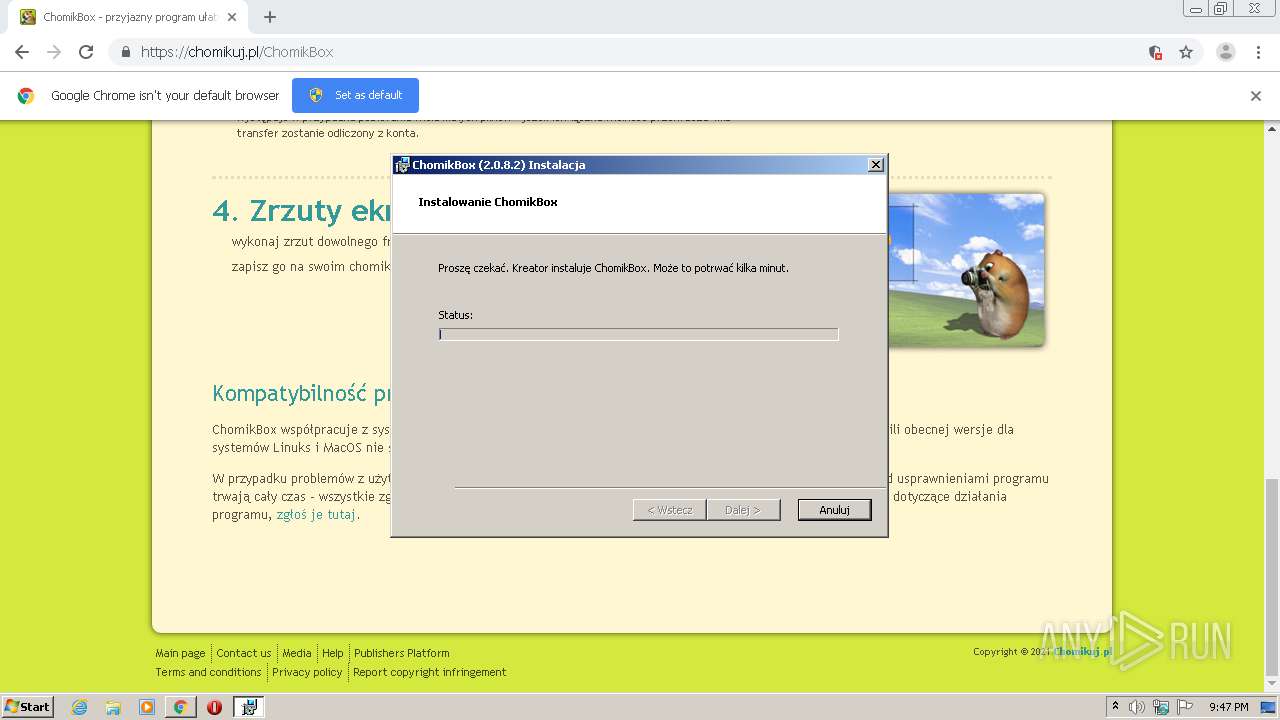
Task: Click the site lock security icon
Action: click(x=126, y=52)
